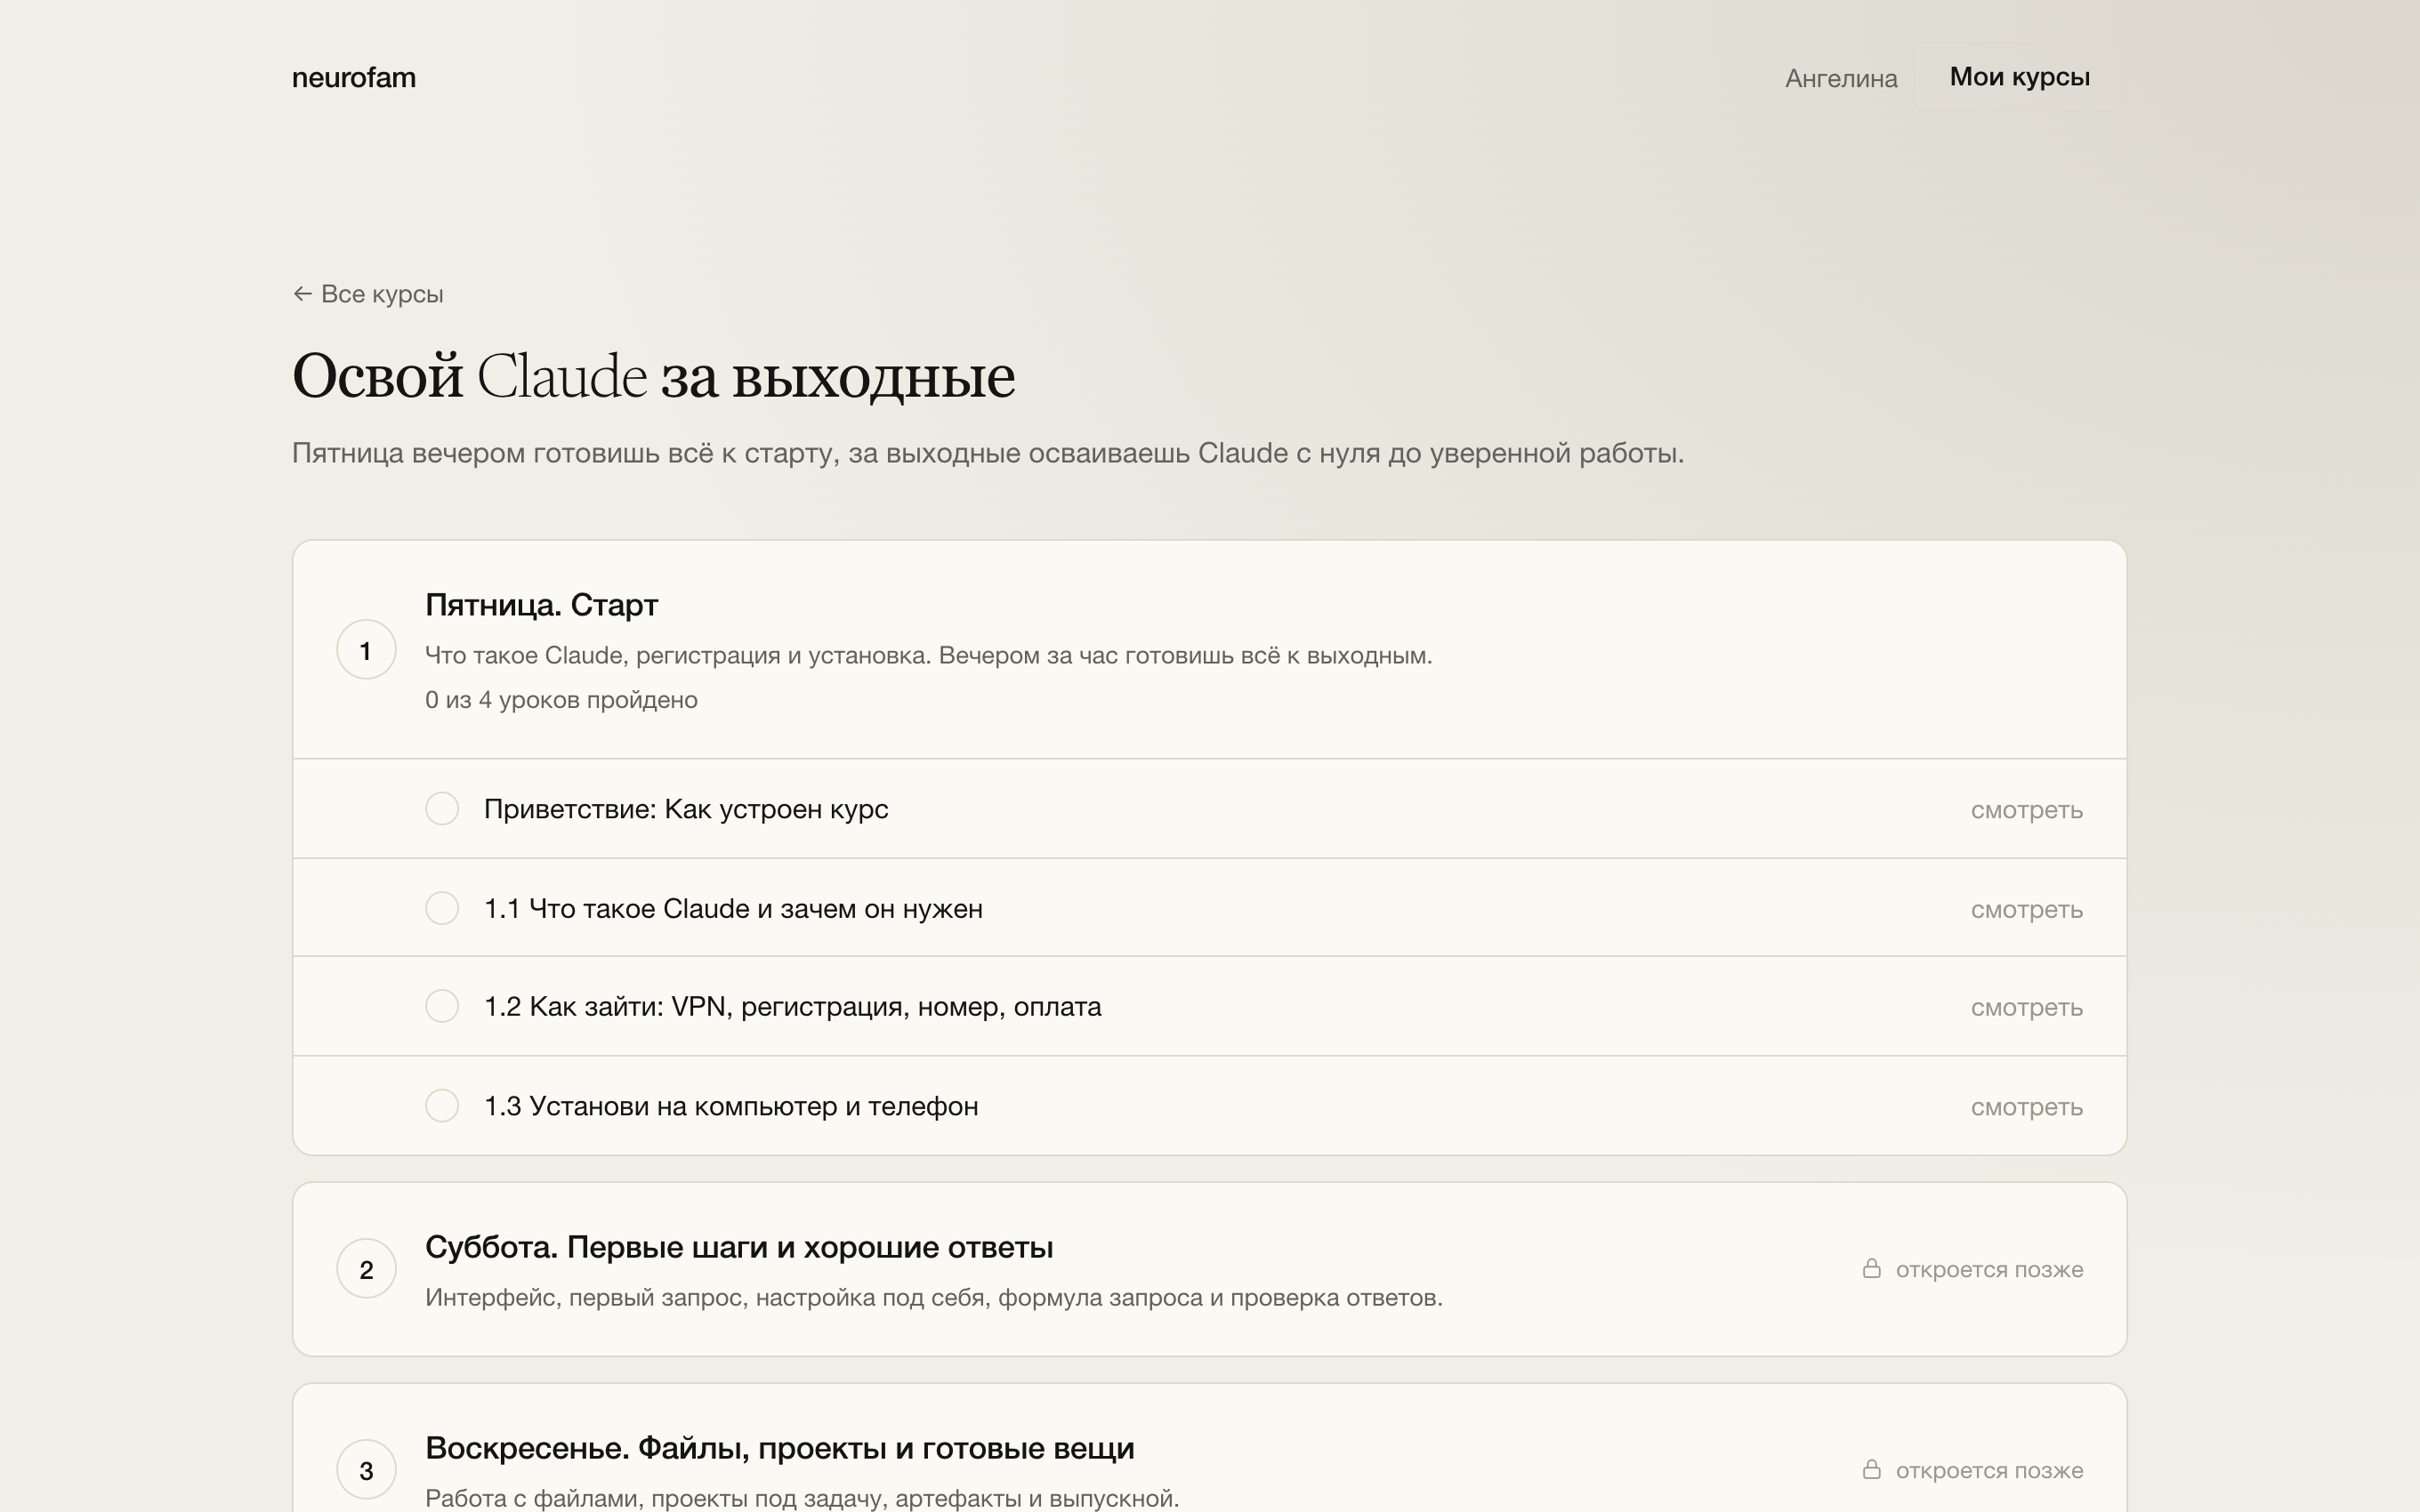Screen dimensions: 2420x1512
Task: Click the lock icon on Суббота module
Action: (1872, 1268)
